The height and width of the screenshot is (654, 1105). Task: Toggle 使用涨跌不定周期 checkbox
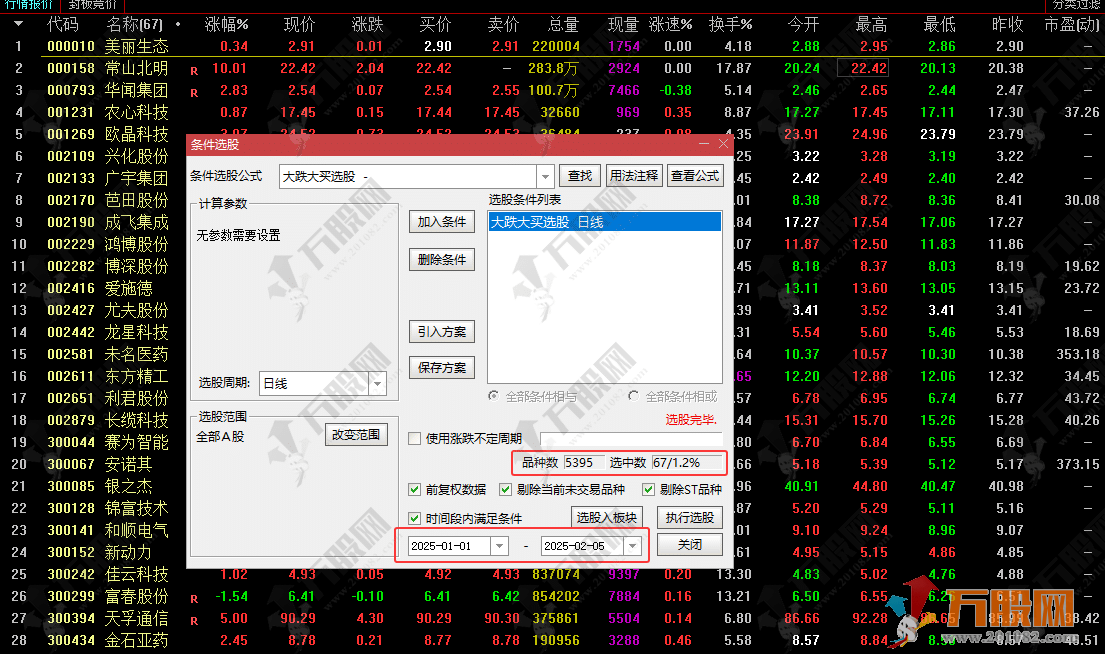click(x=414, y=438)
